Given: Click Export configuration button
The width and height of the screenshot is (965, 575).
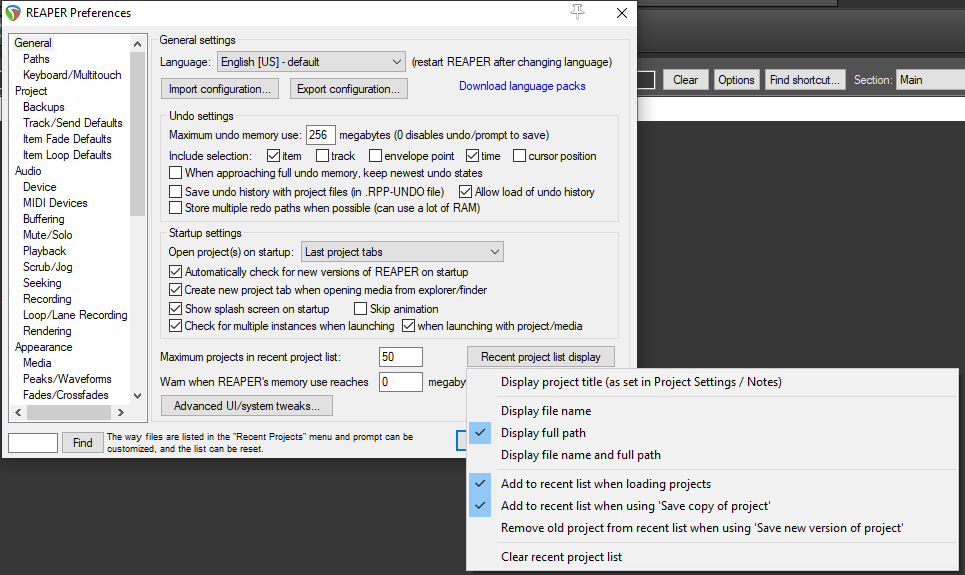Looking at the screenshot, I should coord(348,89).
